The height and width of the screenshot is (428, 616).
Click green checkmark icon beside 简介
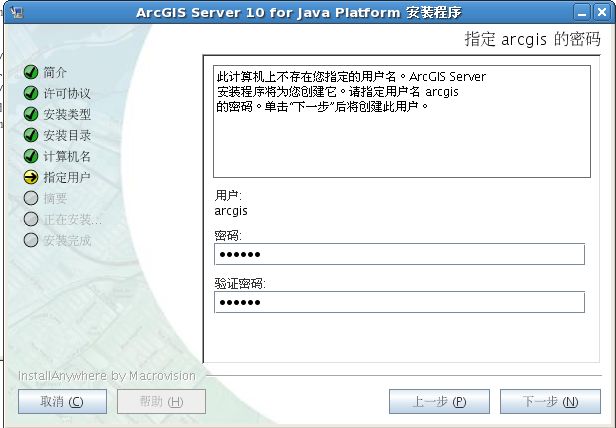pos(31,72)
